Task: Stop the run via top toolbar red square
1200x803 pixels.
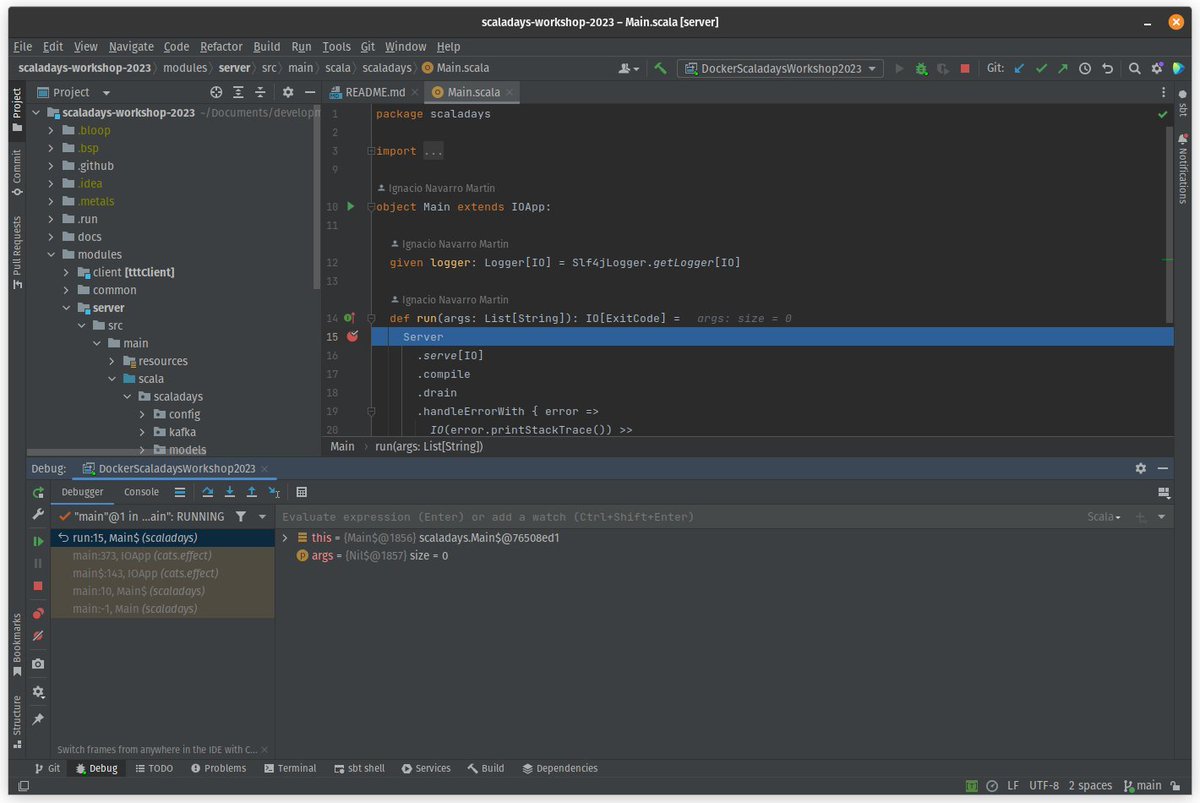Action: pos(965,68)
